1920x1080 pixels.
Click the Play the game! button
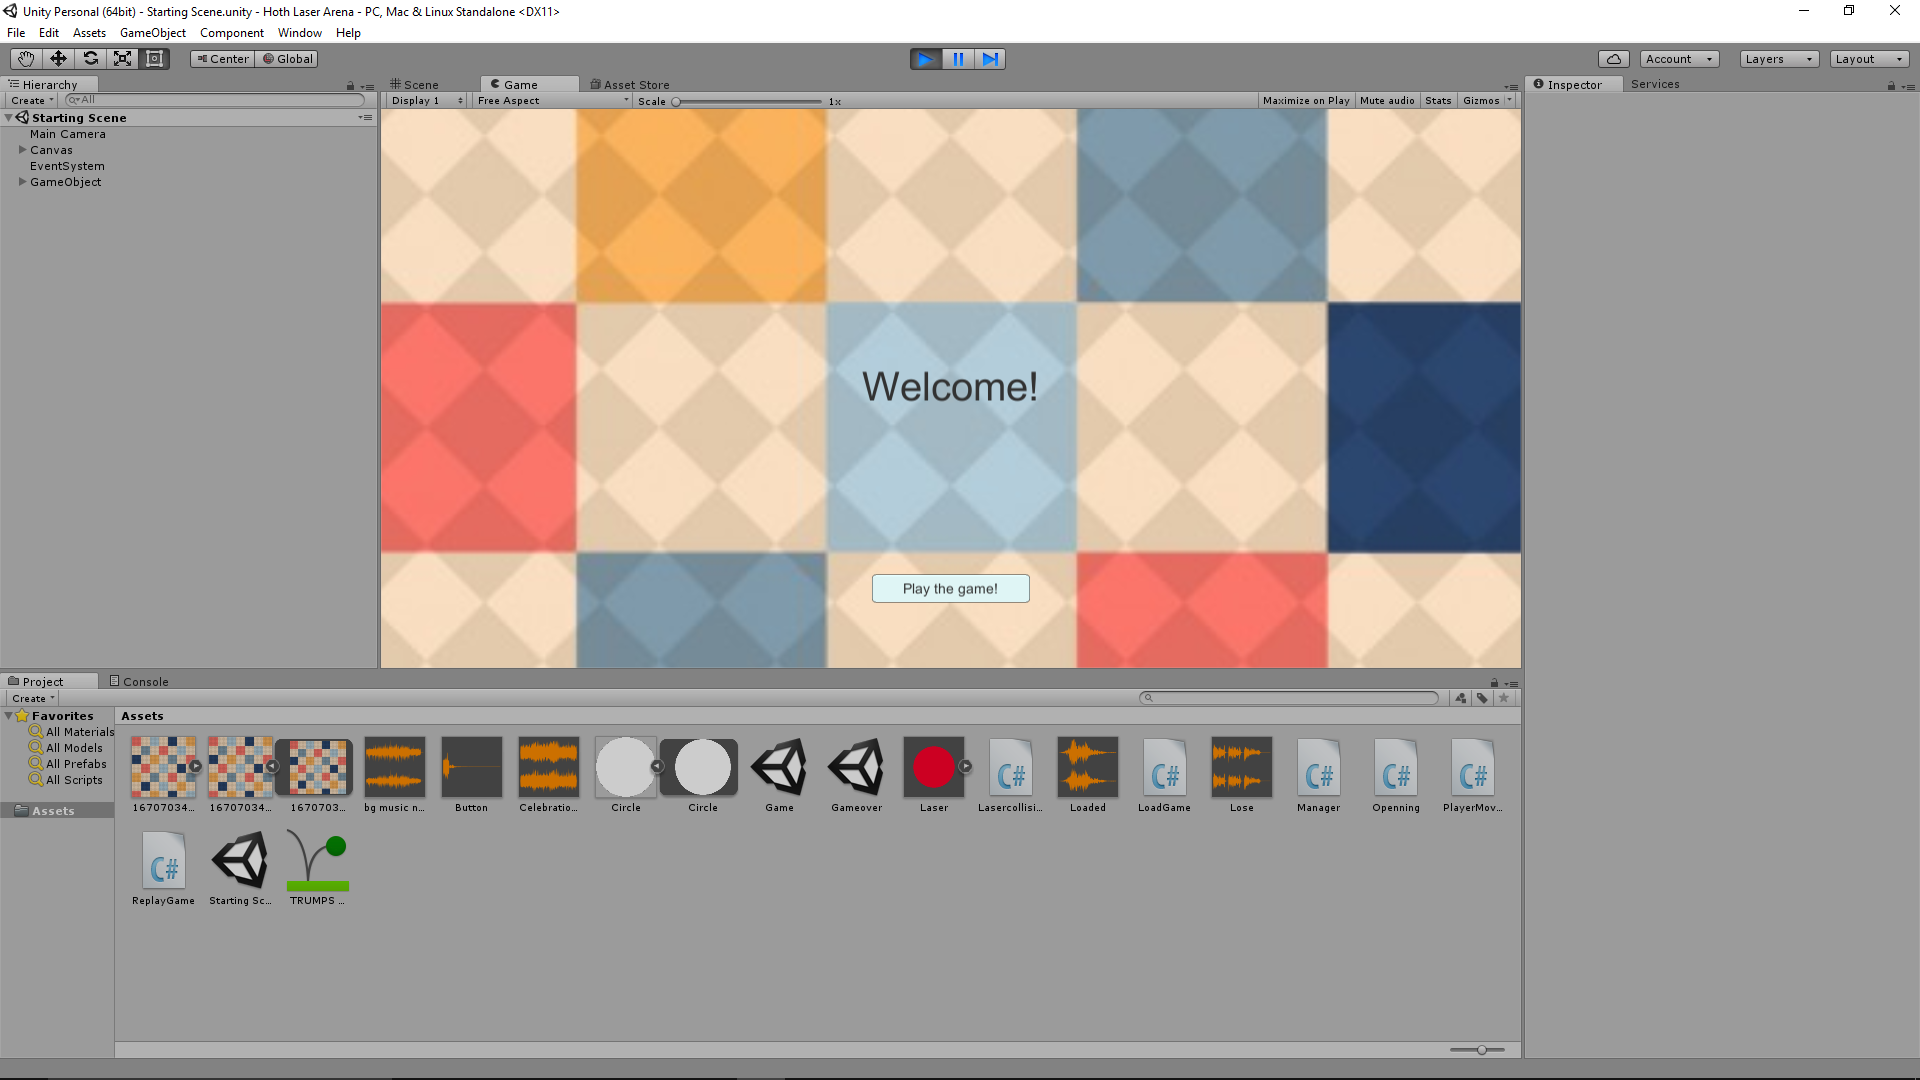click(950, 589)
